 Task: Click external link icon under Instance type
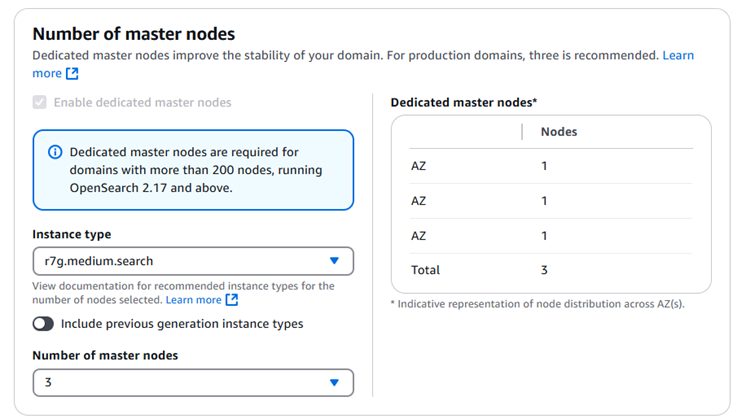tap(232, 300)
